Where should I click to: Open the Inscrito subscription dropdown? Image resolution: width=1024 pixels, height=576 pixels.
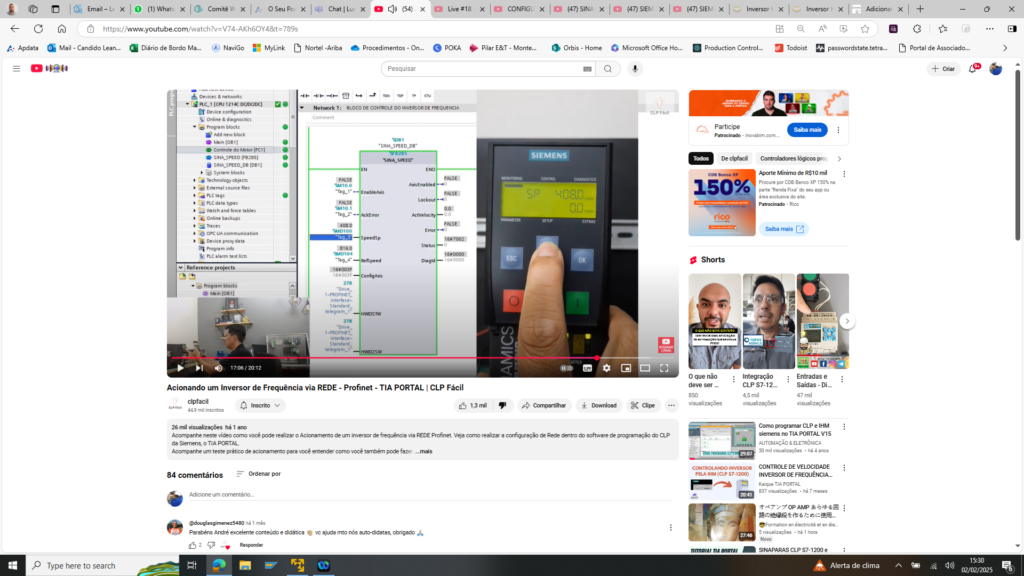pos(260,406)
